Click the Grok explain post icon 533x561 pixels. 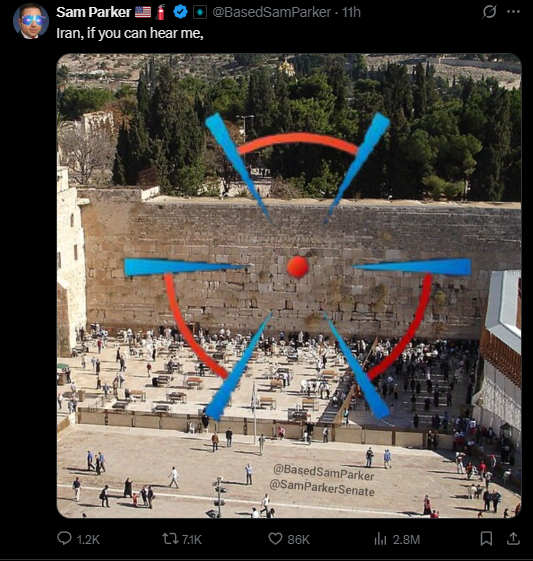[x=489, y=12]
